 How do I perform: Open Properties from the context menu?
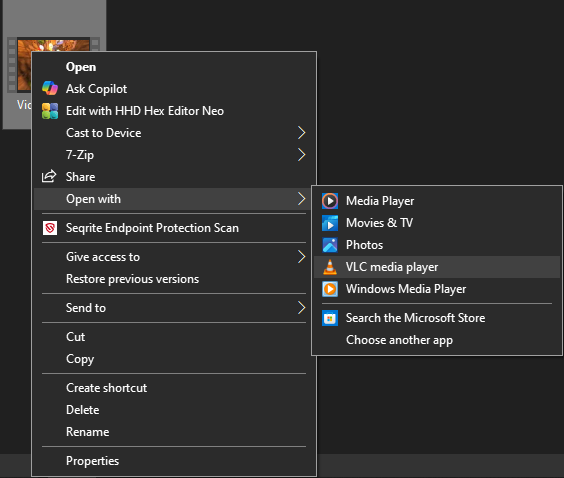coord(174,461)
